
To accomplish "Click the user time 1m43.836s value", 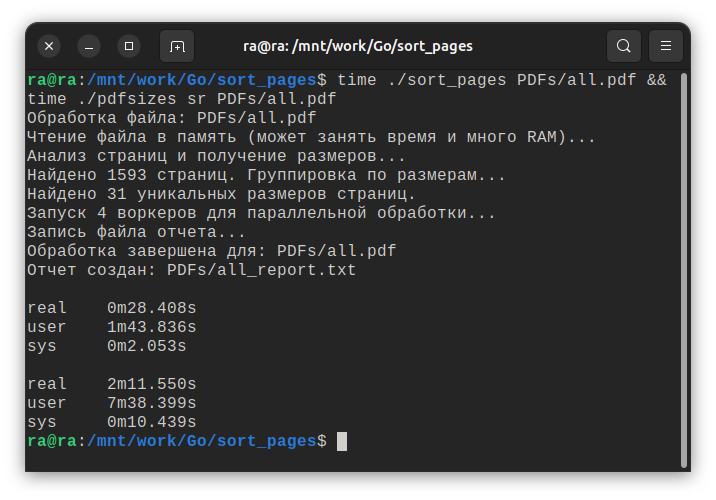I will (x=151, y=327).
